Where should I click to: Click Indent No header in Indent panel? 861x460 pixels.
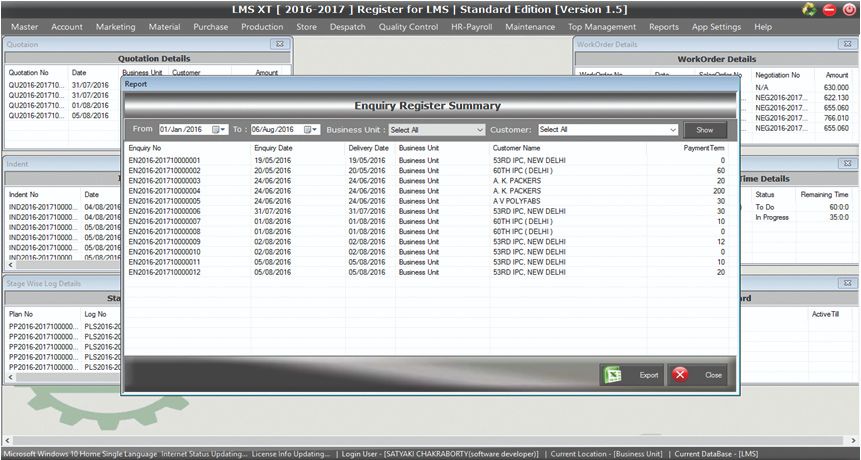pos(24,194)
